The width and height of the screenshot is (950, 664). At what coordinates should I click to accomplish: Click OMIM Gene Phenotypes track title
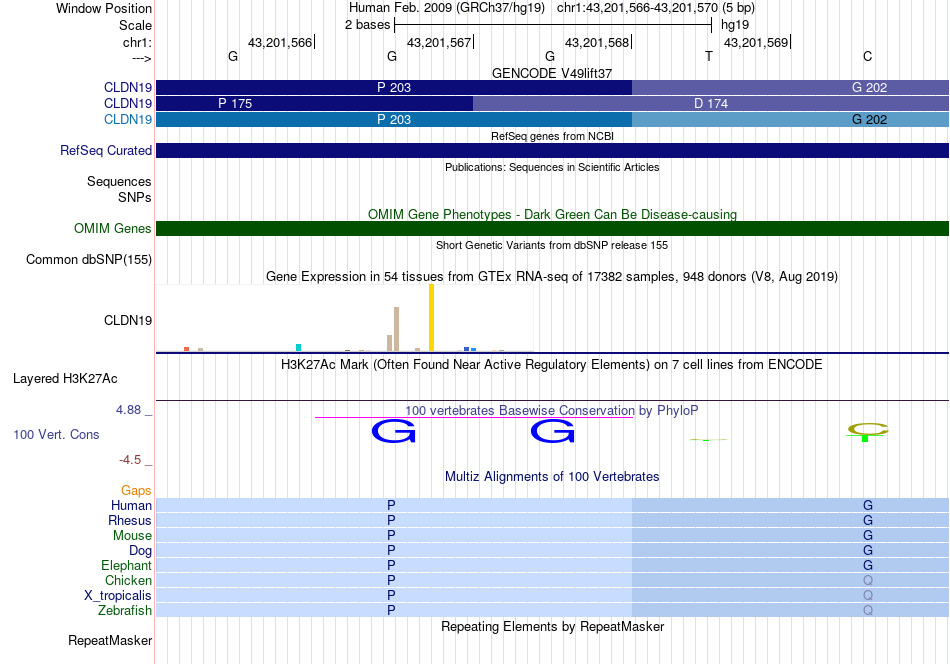point(553,214)
